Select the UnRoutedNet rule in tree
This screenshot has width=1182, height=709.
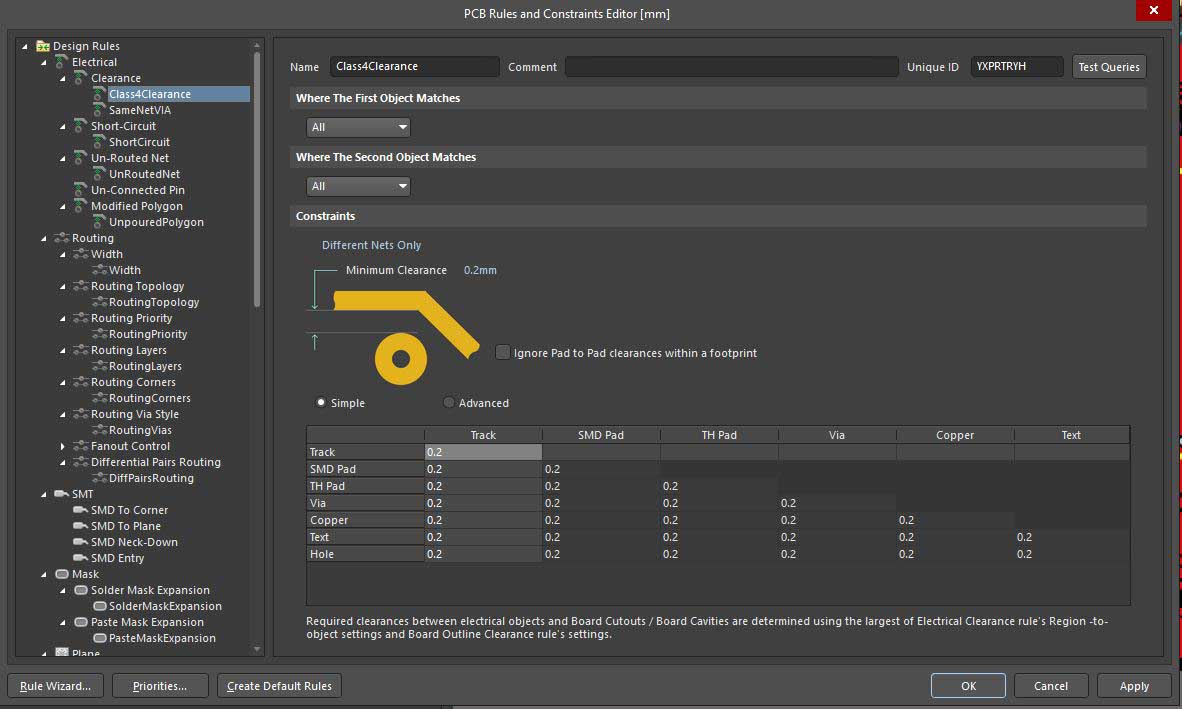(144, 174)
